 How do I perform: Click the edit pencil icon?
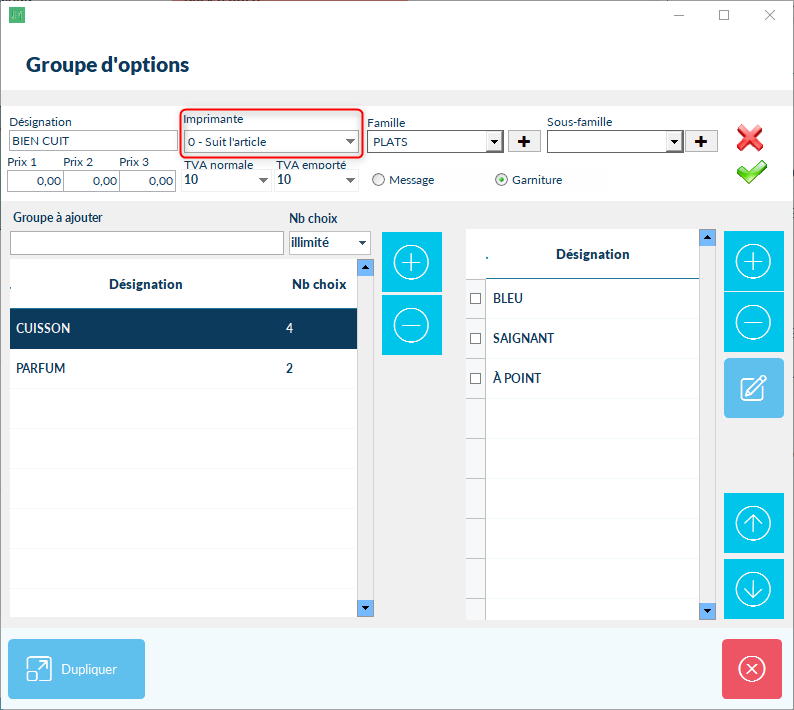pos(753,388)
